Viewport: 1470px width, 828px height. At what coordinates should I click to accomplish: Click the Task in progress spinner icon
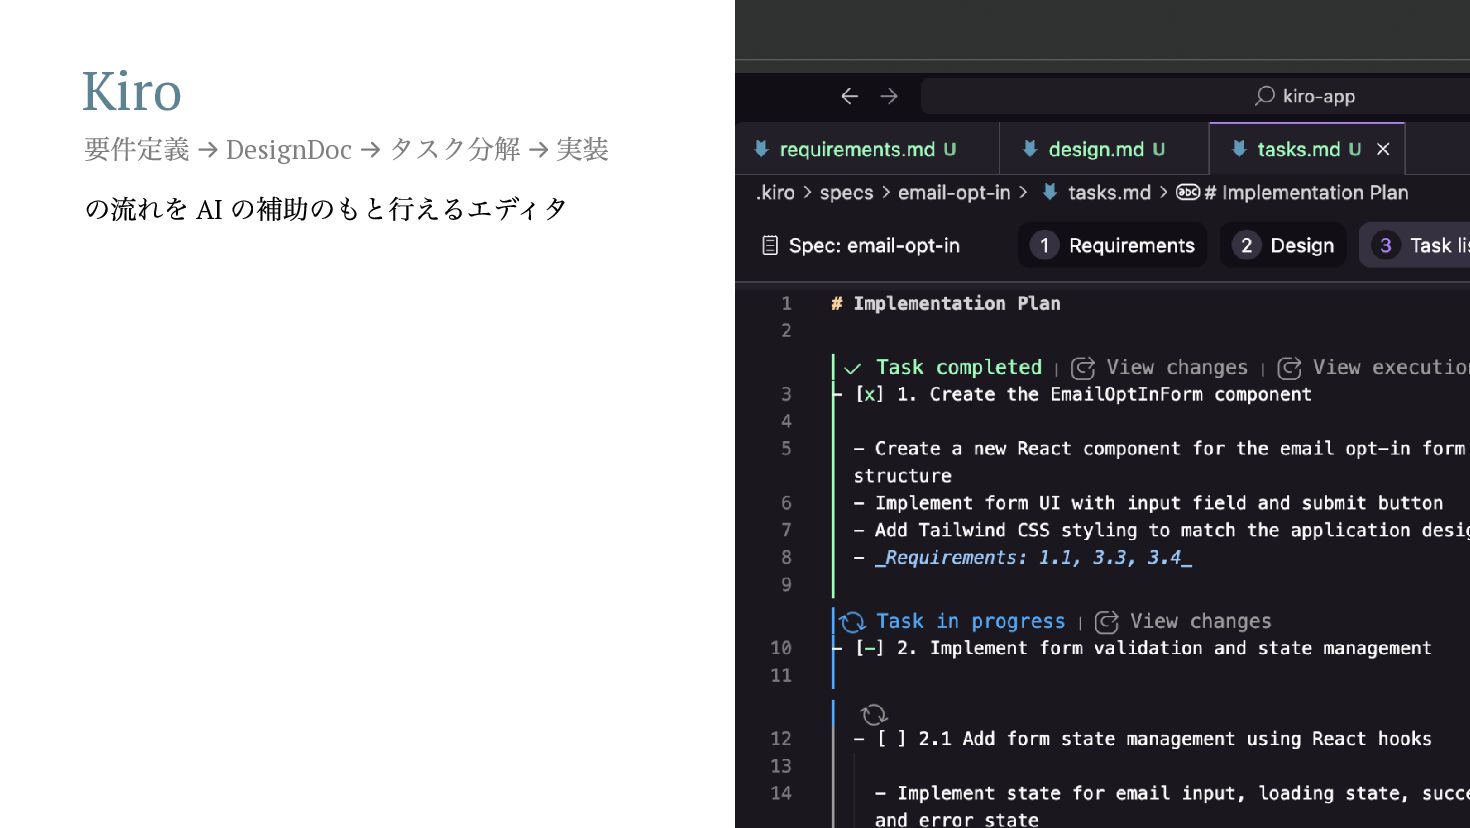click(853, 622)
